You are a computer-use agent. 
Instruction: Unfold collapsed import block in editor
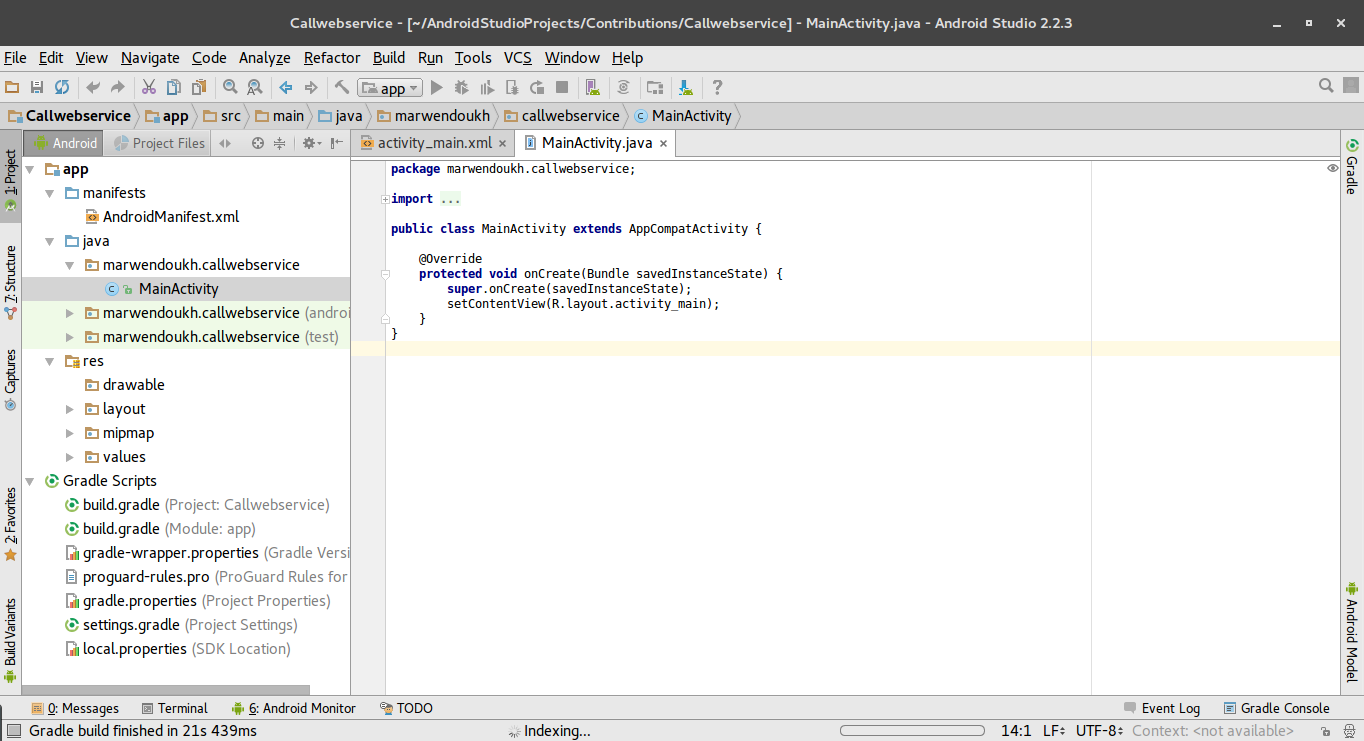point(385,199)
